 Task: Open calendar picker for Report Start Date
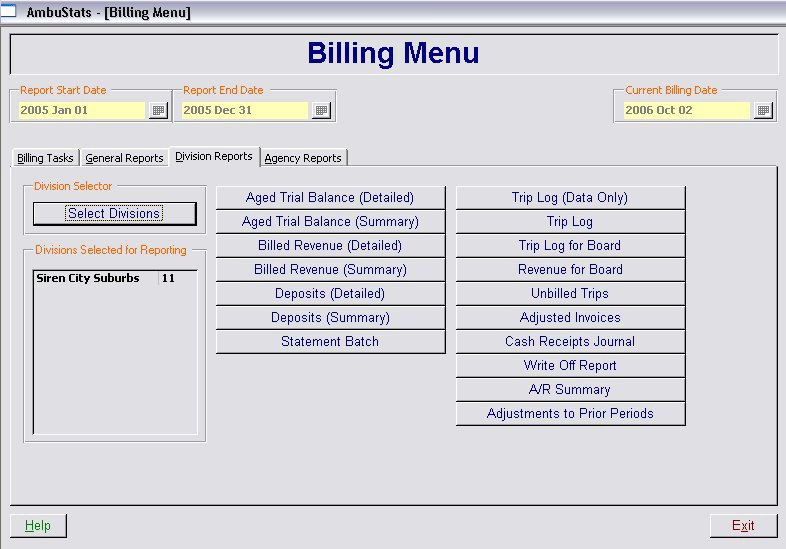pyautogui.click(x=158, y=110)
